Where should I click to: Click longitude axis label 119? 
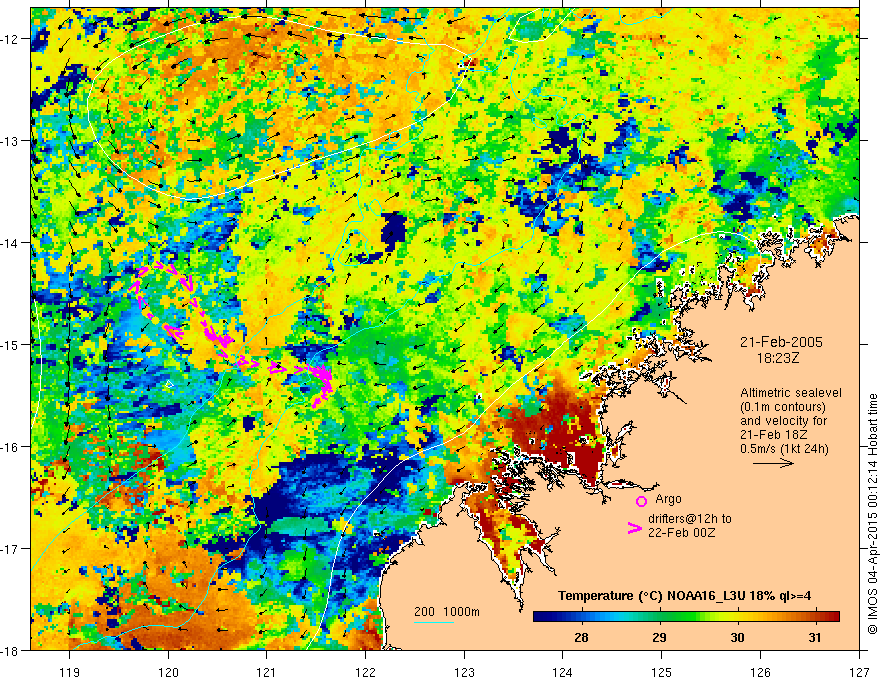70,672
